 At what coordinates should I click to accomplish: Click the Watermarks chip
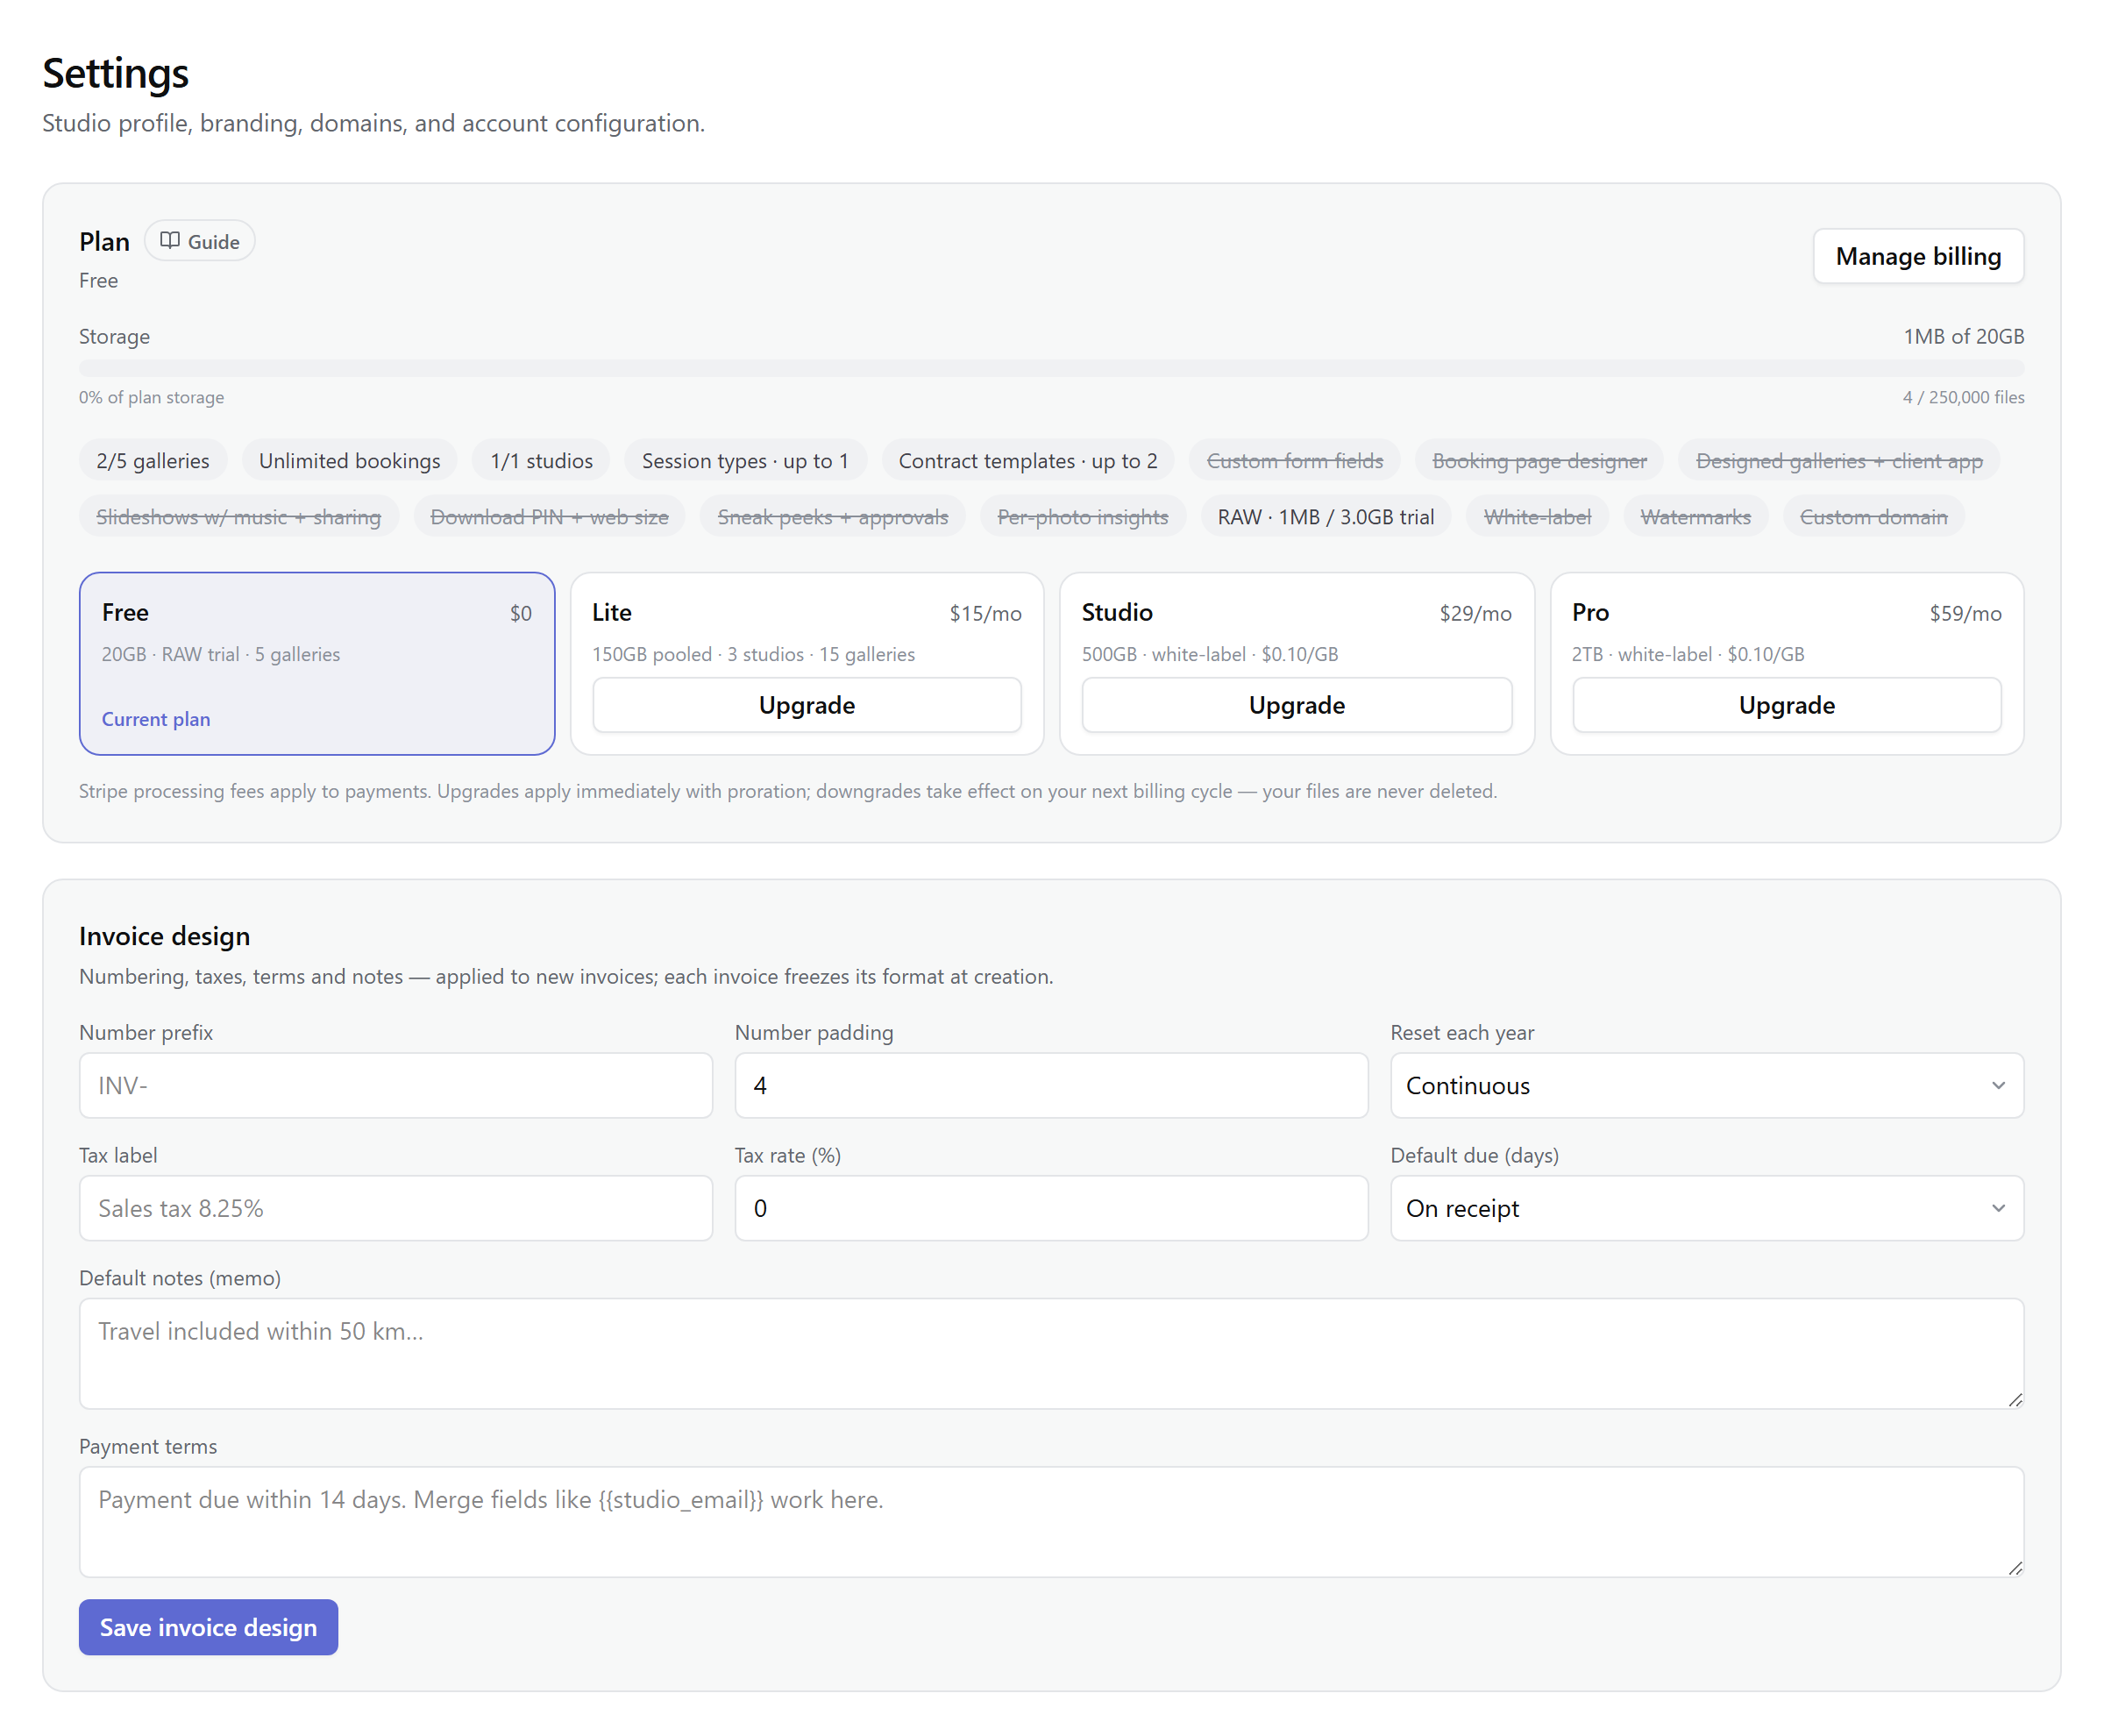[1695, 517]
